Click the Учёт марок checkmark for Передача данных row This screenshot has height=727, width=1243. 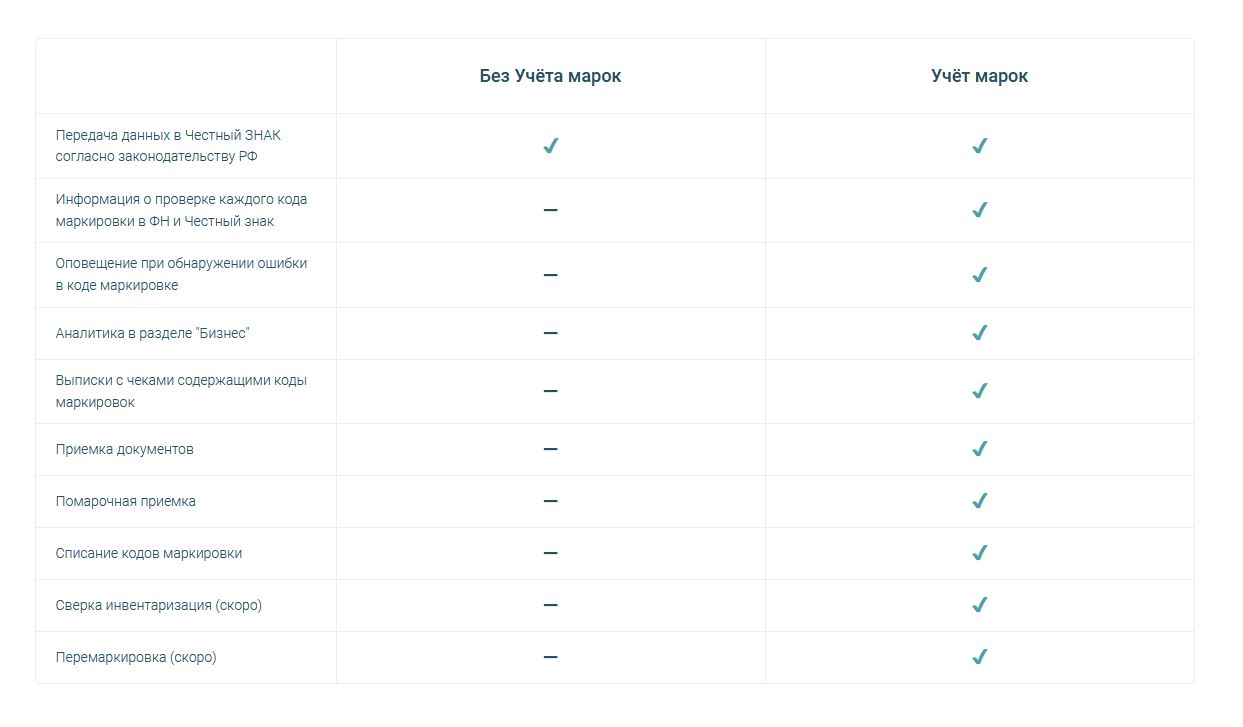tap(980, 146)
